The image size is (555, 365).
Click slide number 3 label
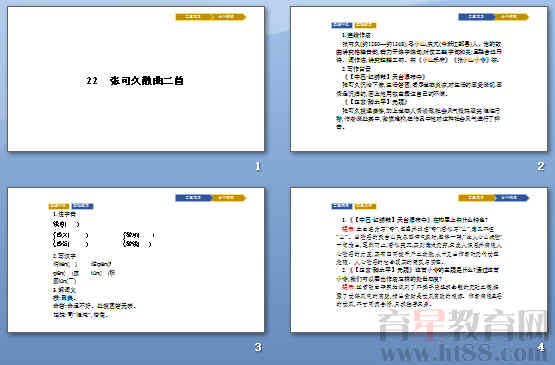click(258, 347)
